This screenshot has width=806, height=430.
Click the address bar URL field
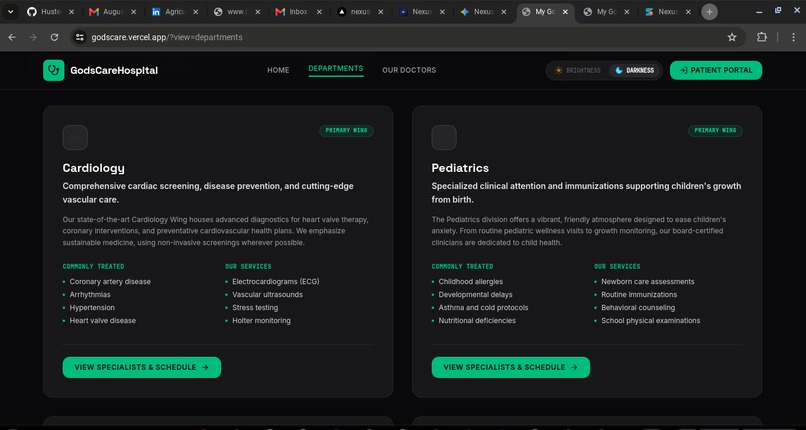(406, 37)
